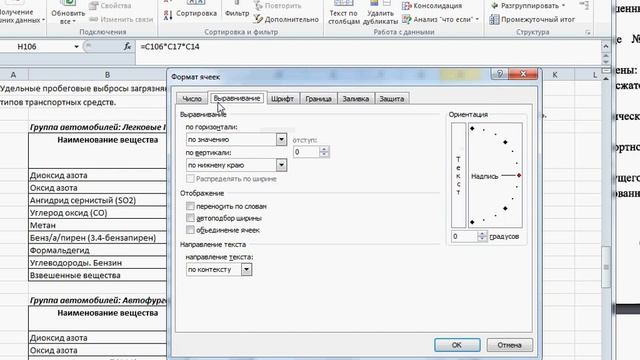The image size is (640, 360).
Task: Select vertical Текст orientation box
Action: coord(458,175)
